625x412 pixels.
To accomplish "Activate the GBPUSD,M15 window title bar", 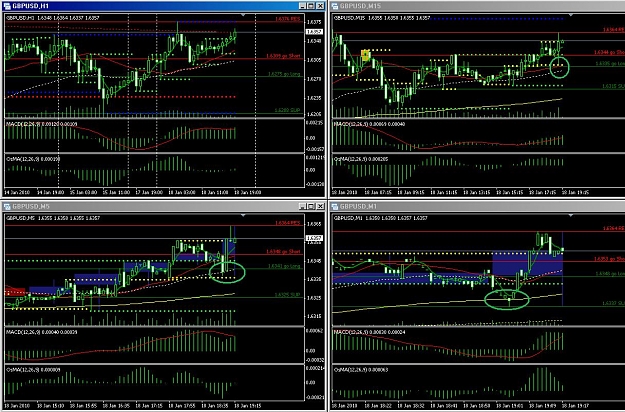I will click(478, 6).
